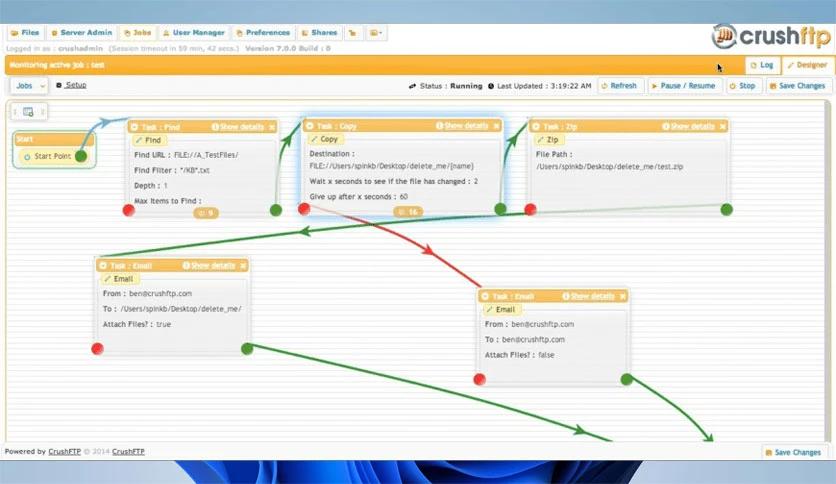Click settings icon of Email task not attaching files
This screenshot has height=484, width=836.
485,296
